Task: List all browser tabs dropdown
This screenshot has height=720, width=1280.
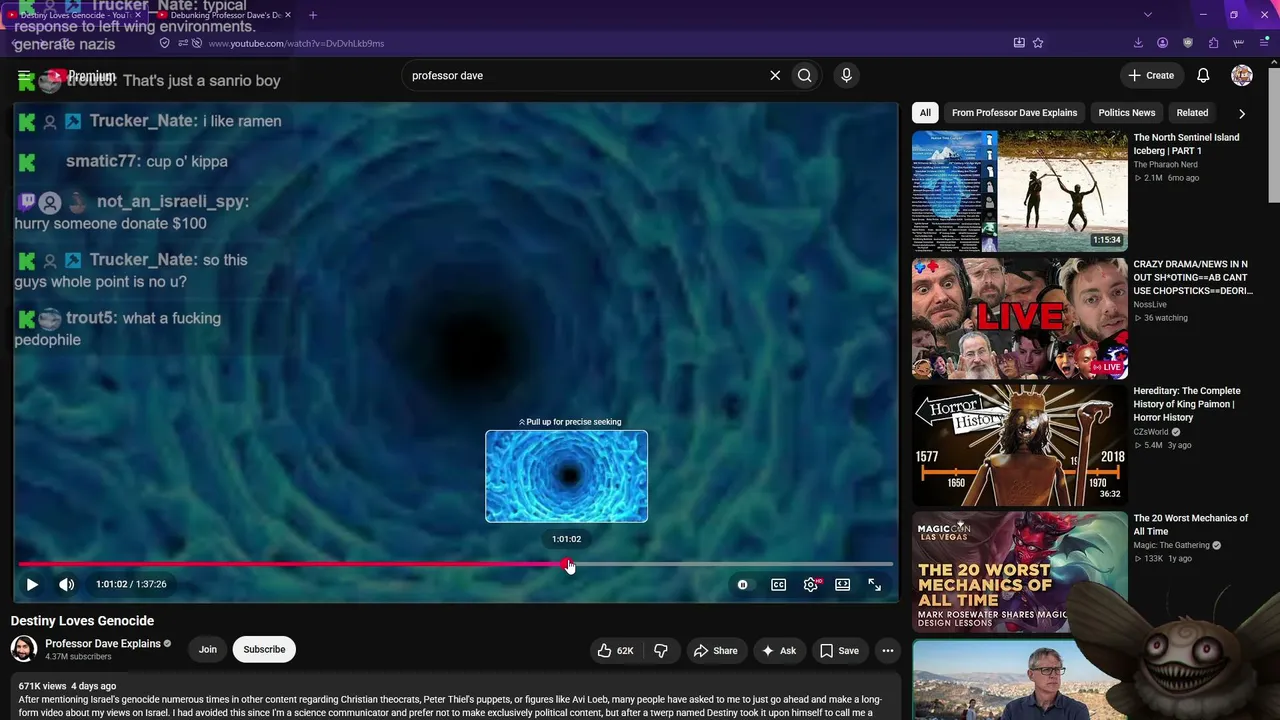Action: (1147, 15)
